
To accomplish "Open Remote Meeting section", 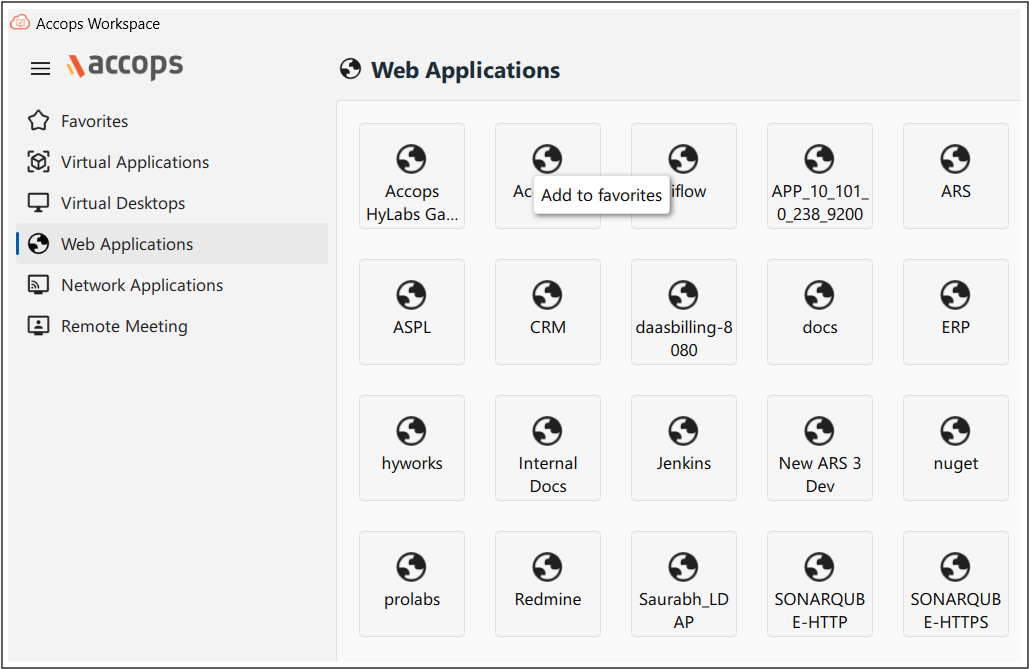I will tap(172, 326).
